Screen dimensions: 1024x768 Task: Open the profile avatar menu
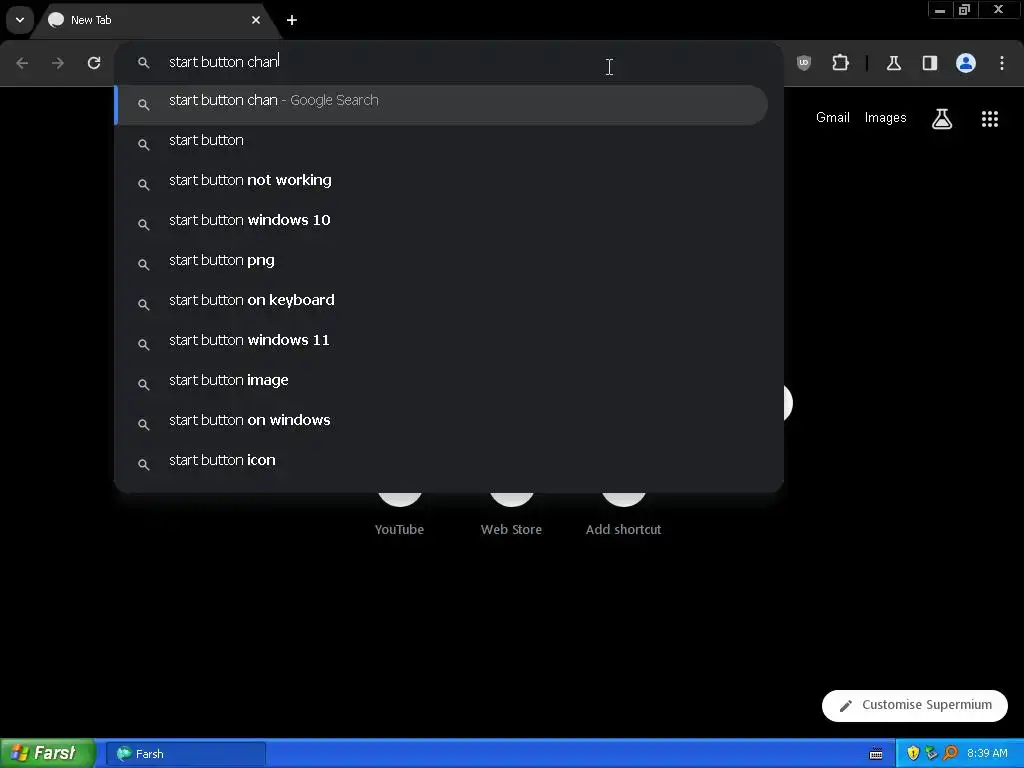click(x=966, y=63)
